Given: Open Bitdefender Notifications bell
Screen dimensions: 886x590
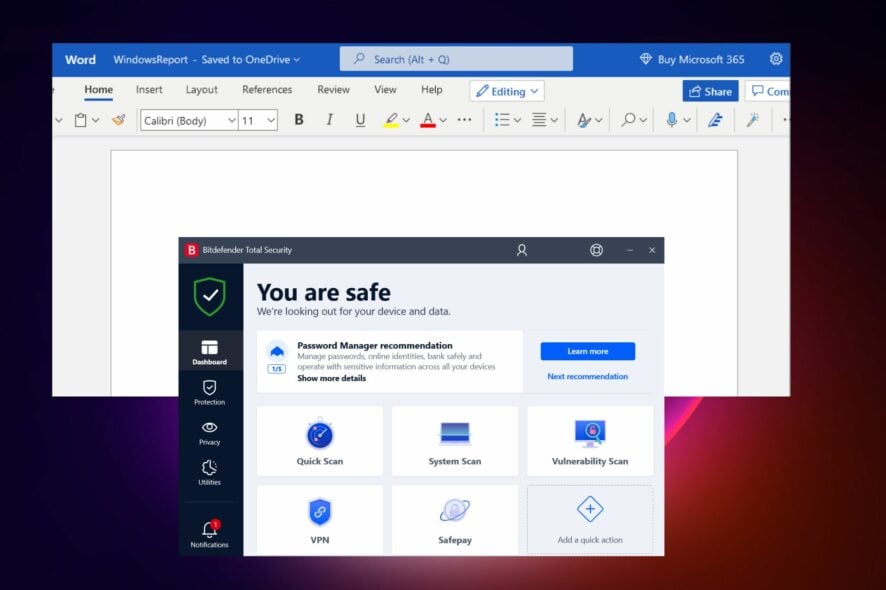Looking at the screenshot, I should click(x=210, y=534).
